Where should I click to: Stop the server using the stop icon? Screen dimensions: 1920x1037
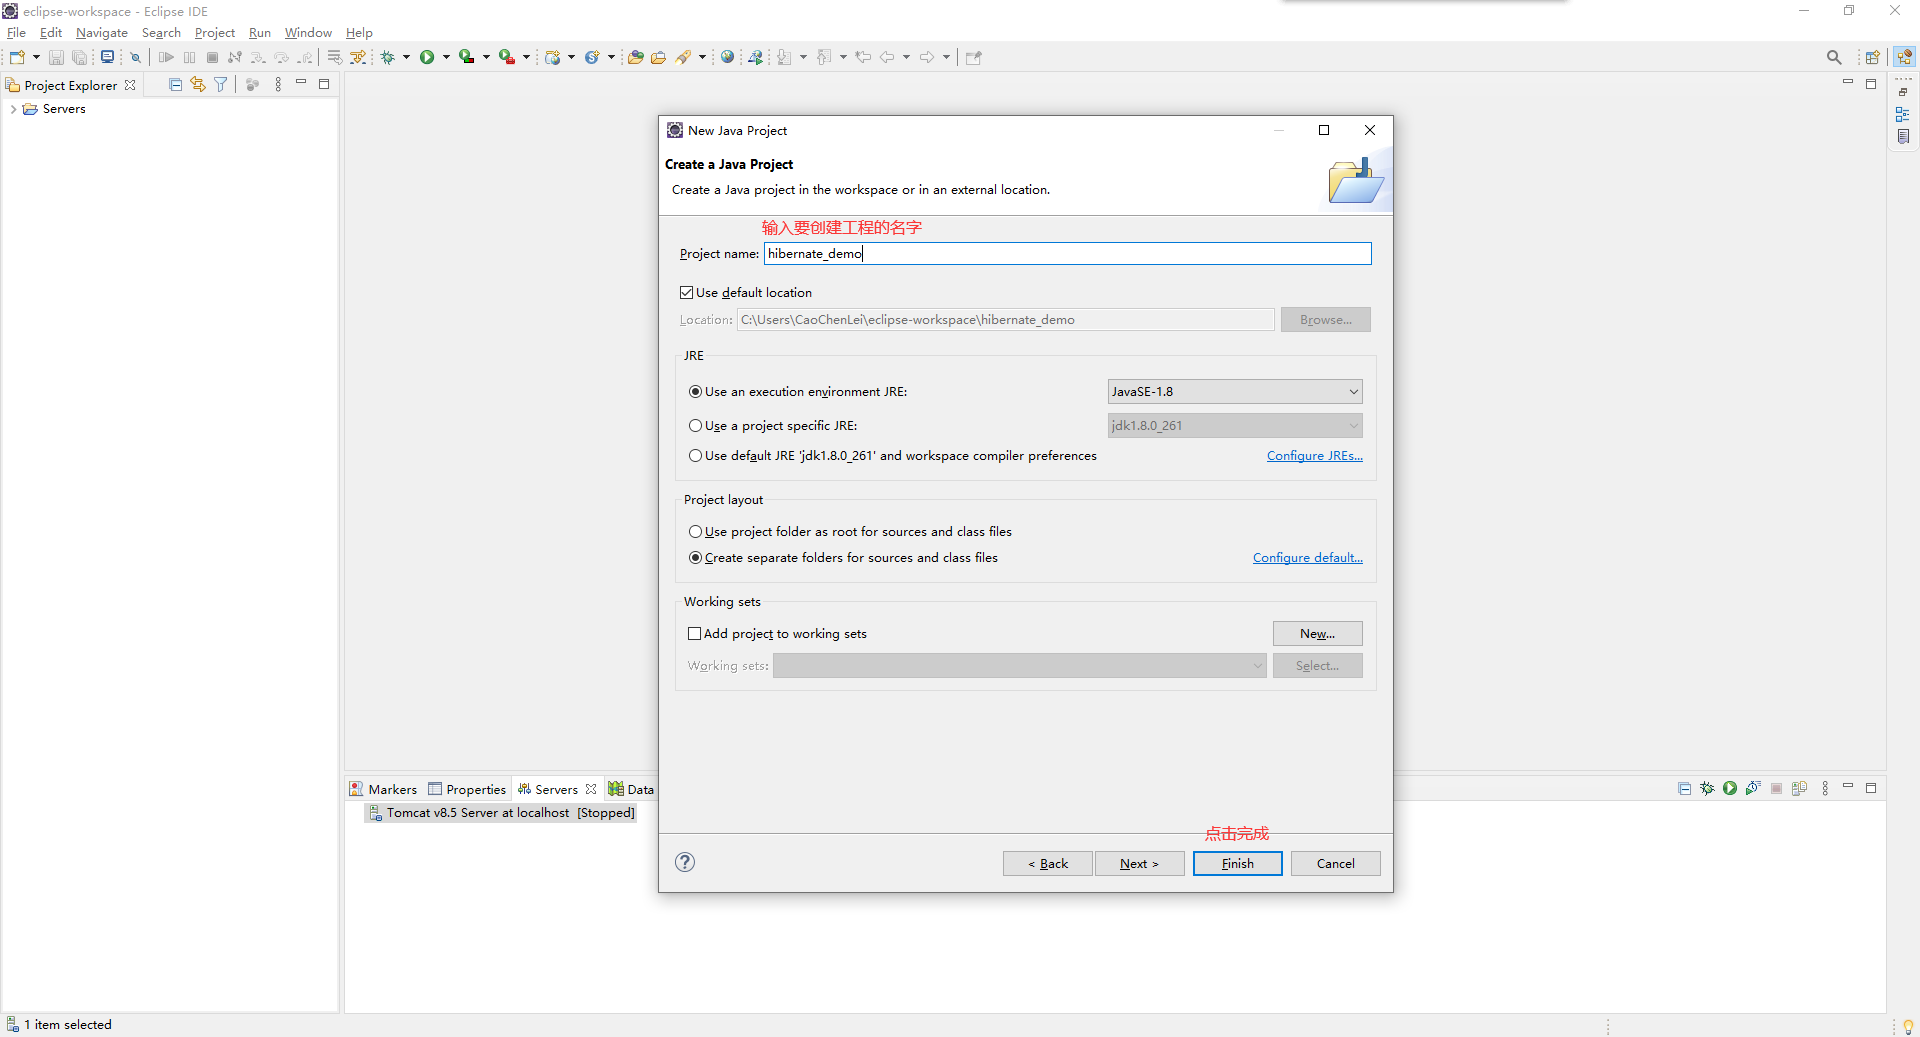click(1777, 788)
